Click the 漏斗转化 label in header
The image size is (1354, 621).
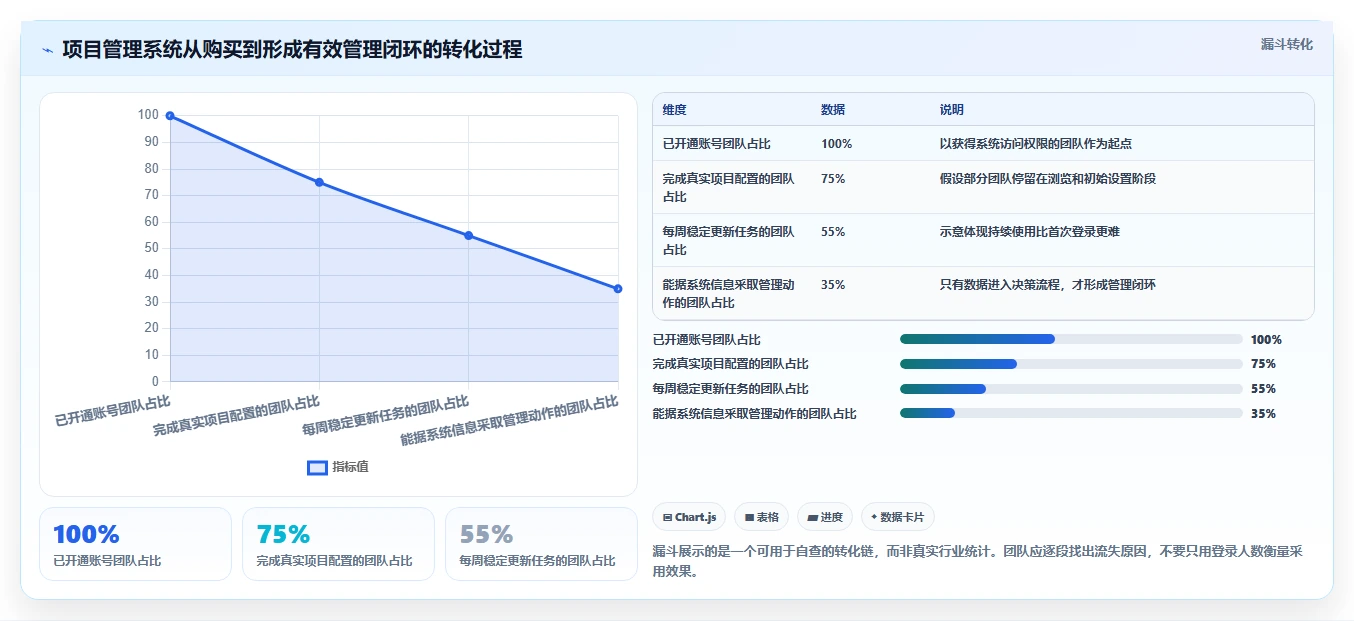pyautogui.click(x=1286, y=45)
